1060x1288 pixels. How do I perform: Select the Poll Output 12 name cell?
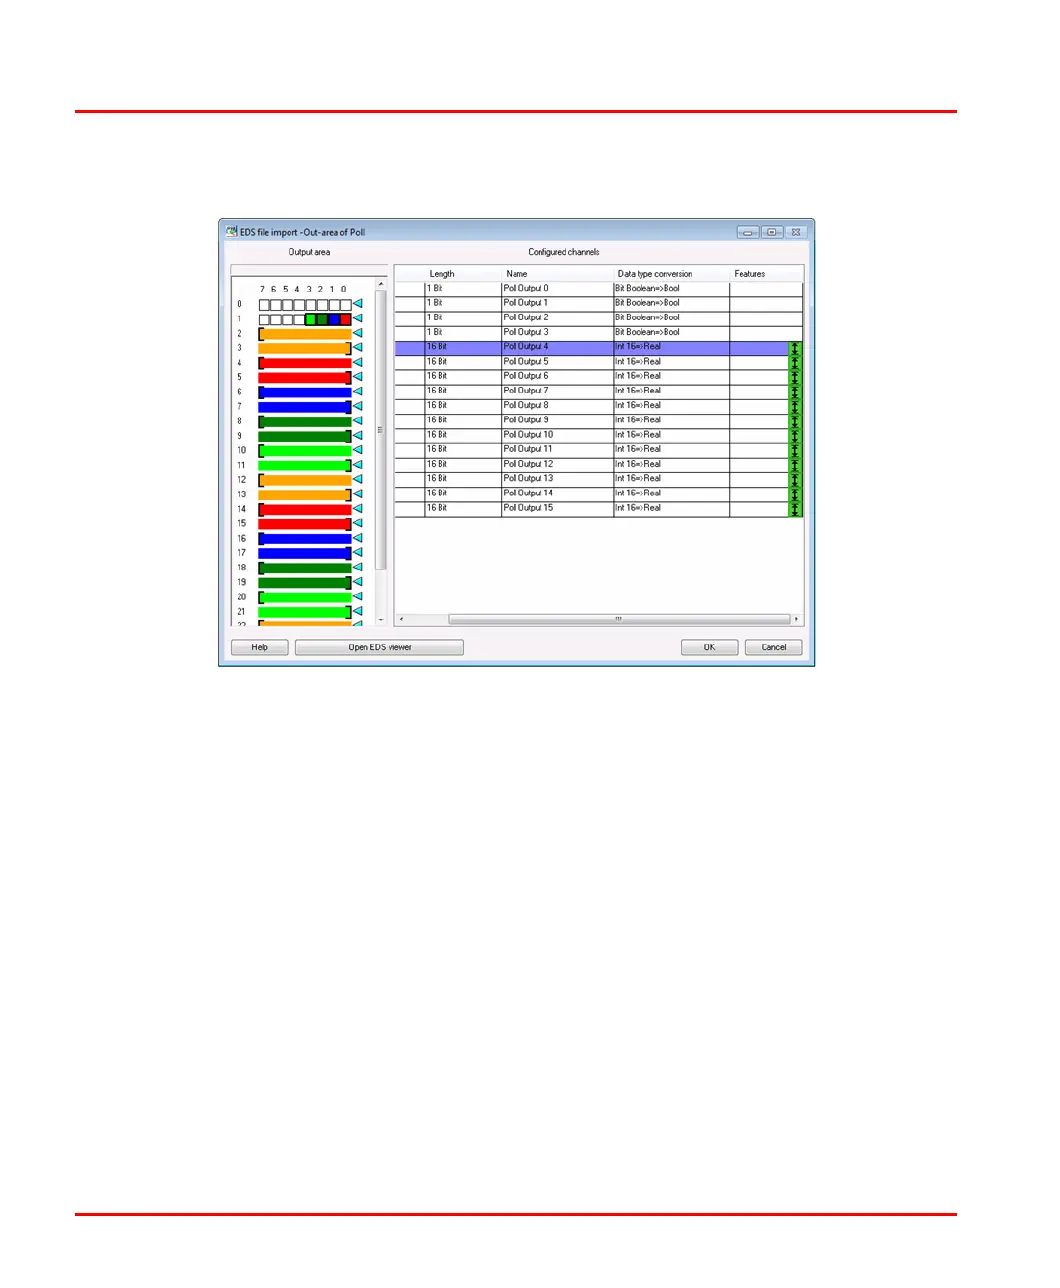pos(557,465)
